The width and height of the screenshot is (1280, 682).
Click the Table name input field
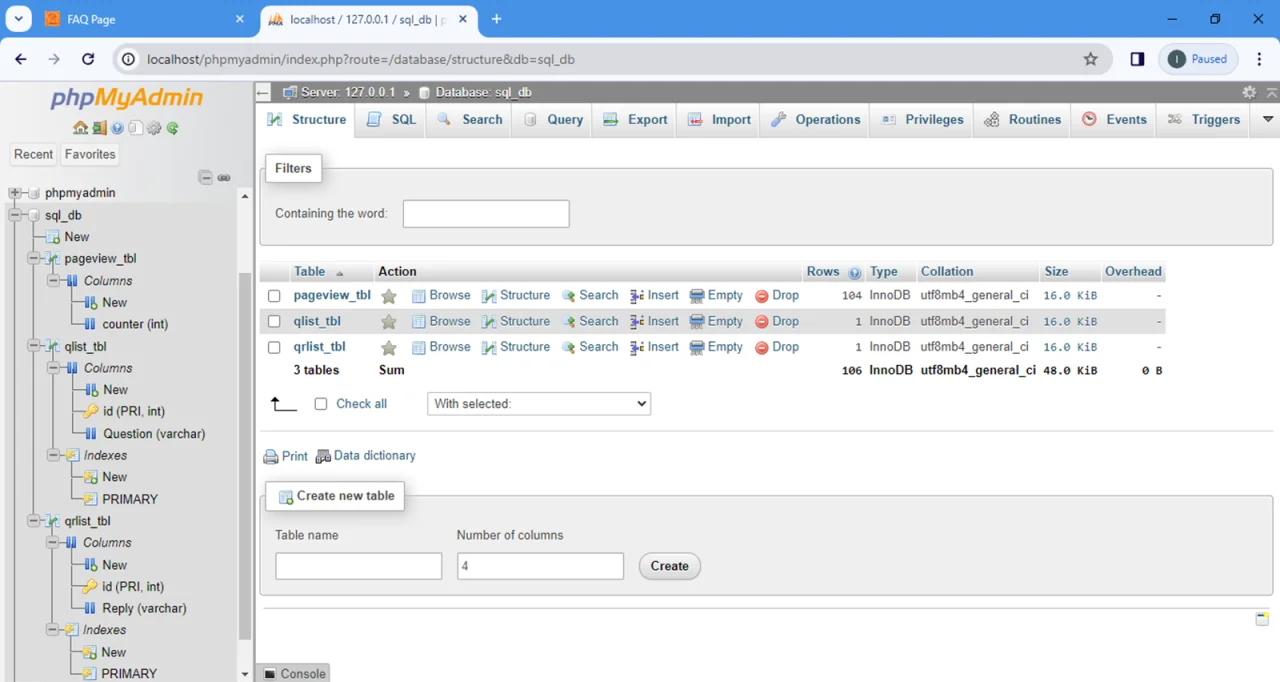(358, 566)
